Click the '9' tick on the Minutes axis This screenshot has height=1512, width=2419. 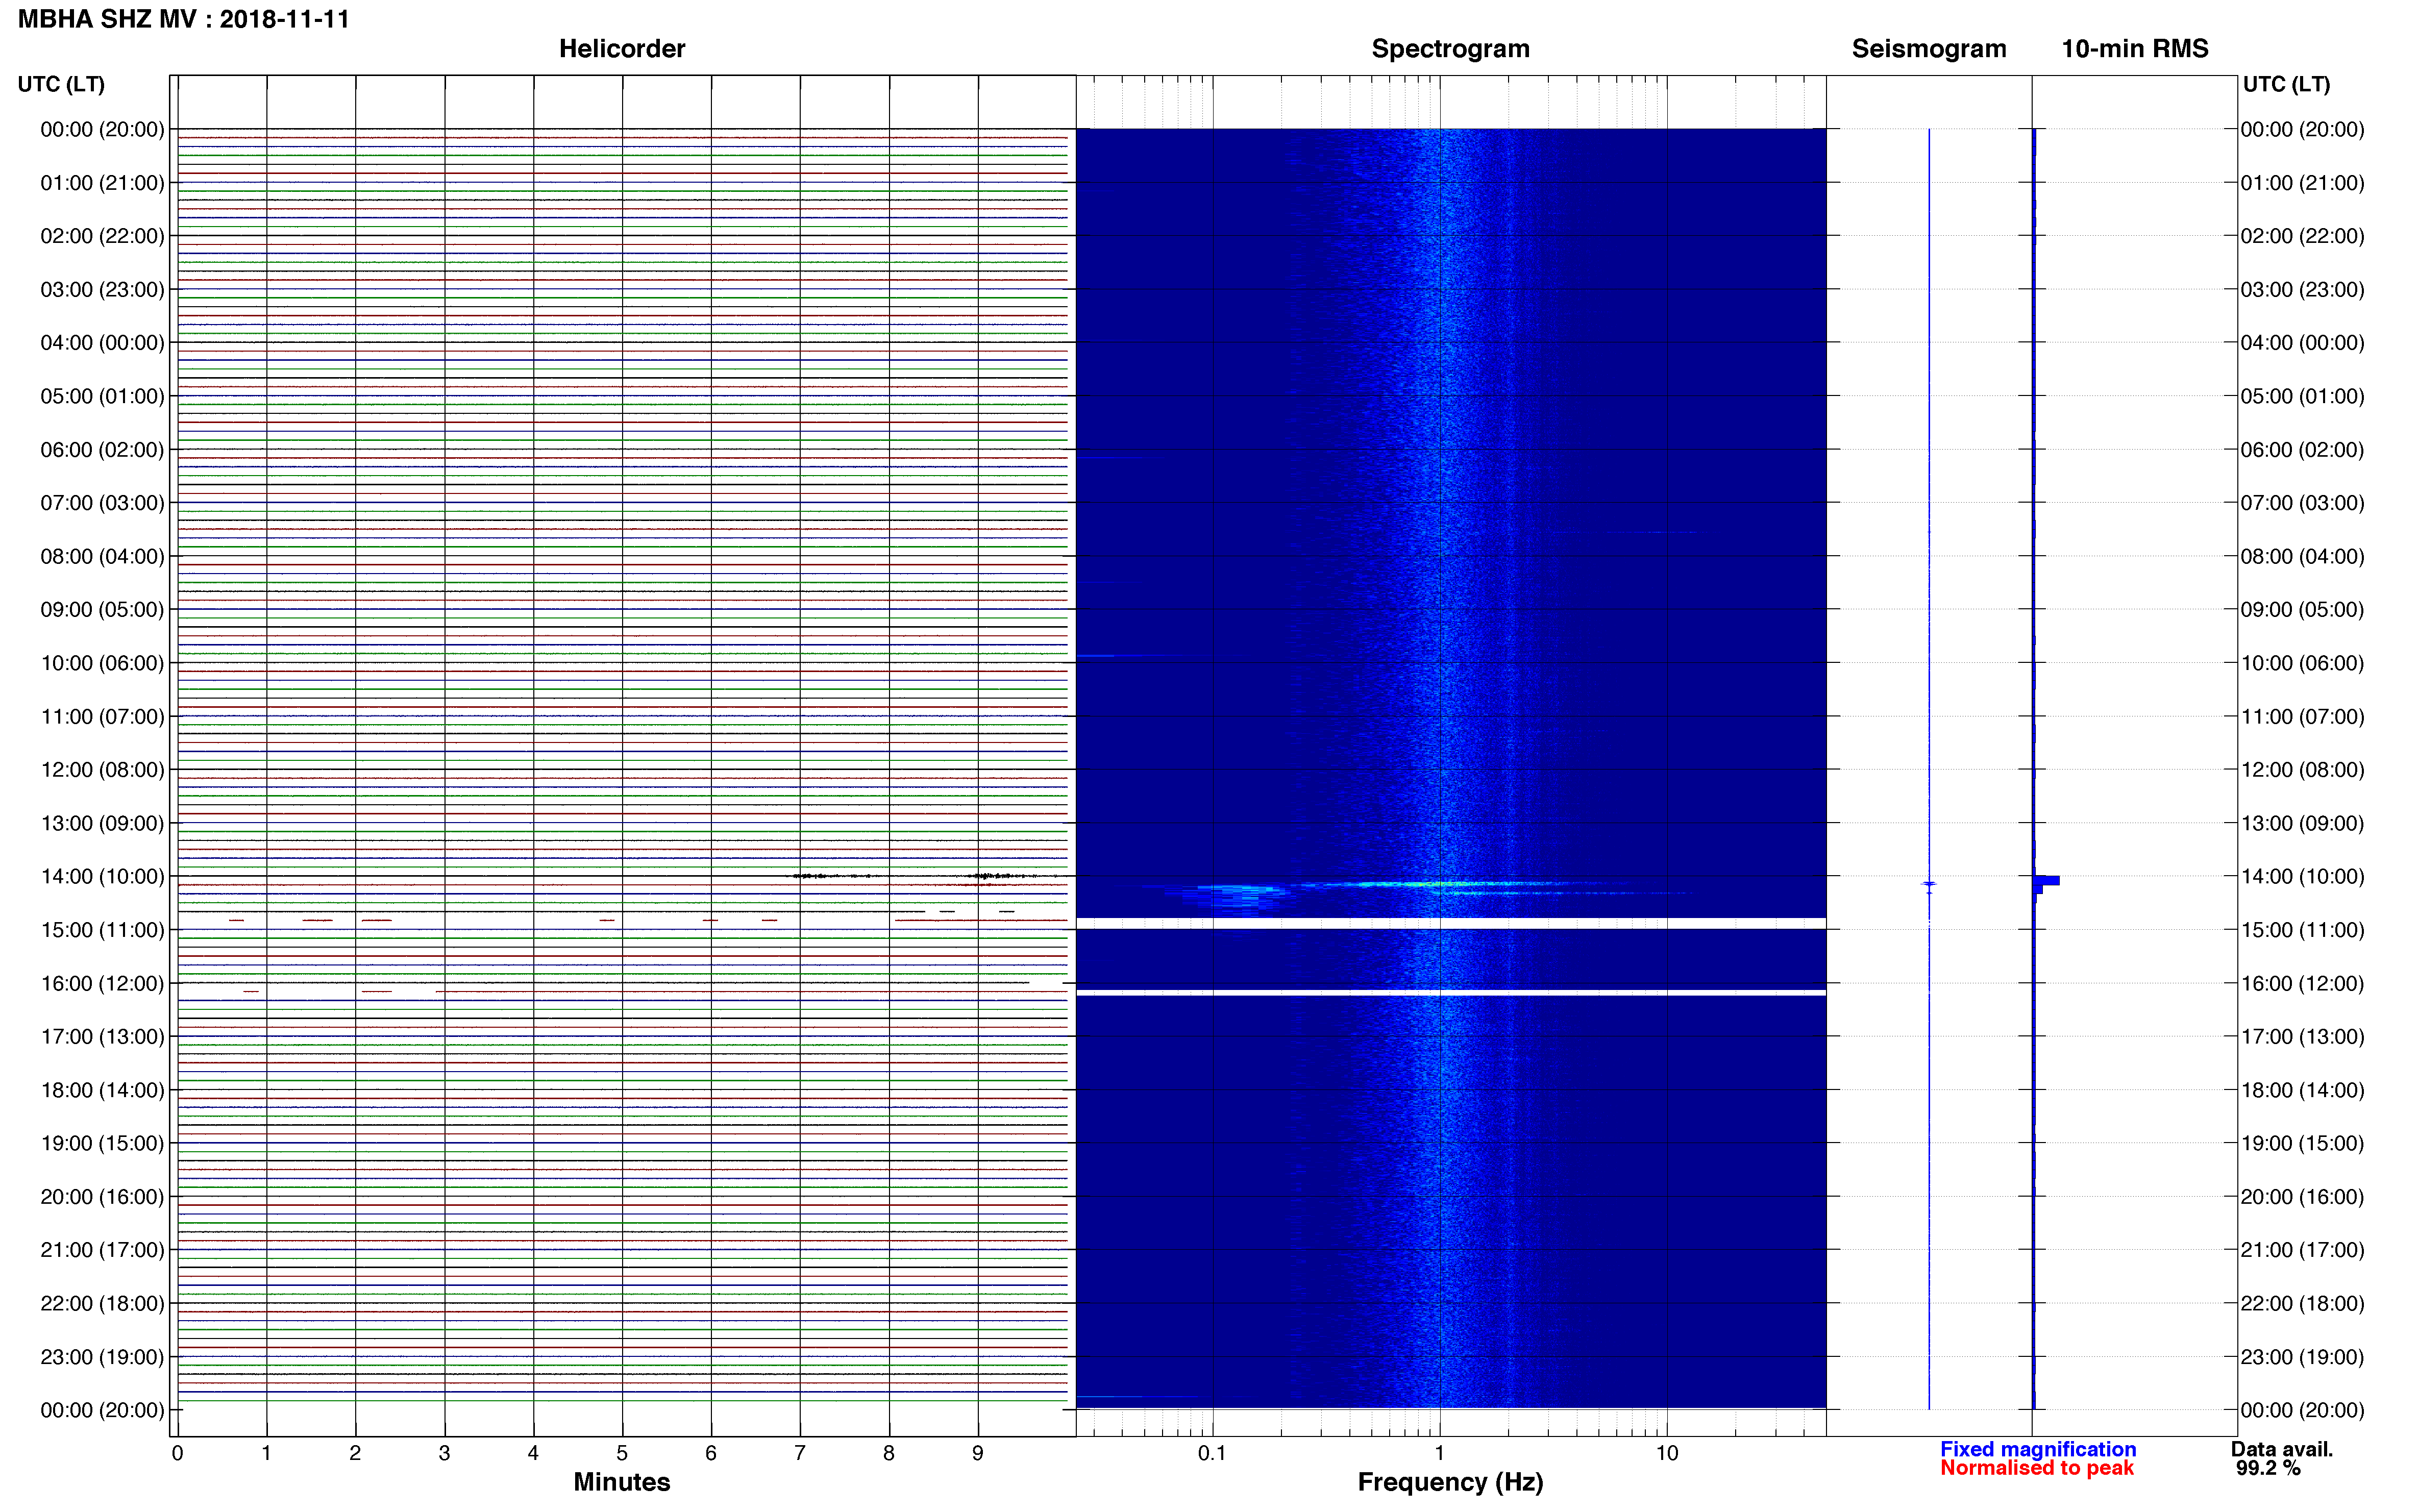point(978,1453)
